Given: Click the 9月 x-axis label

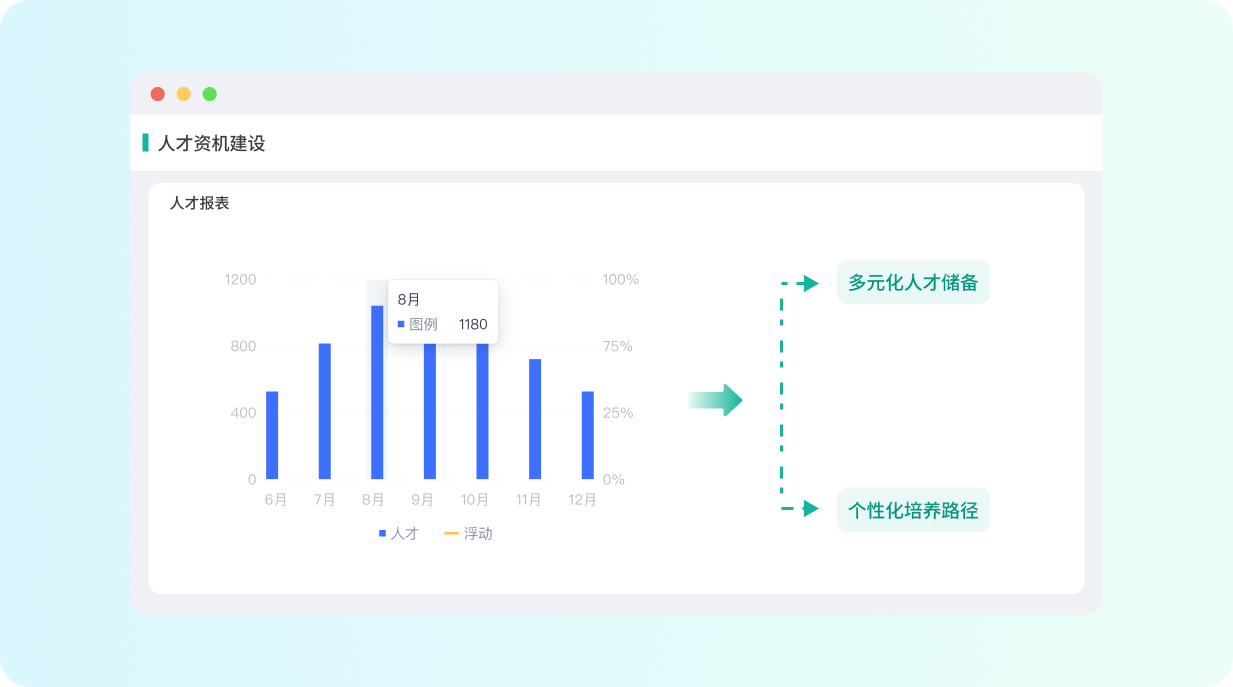Looking at the screenshot, I should point(423,500).
